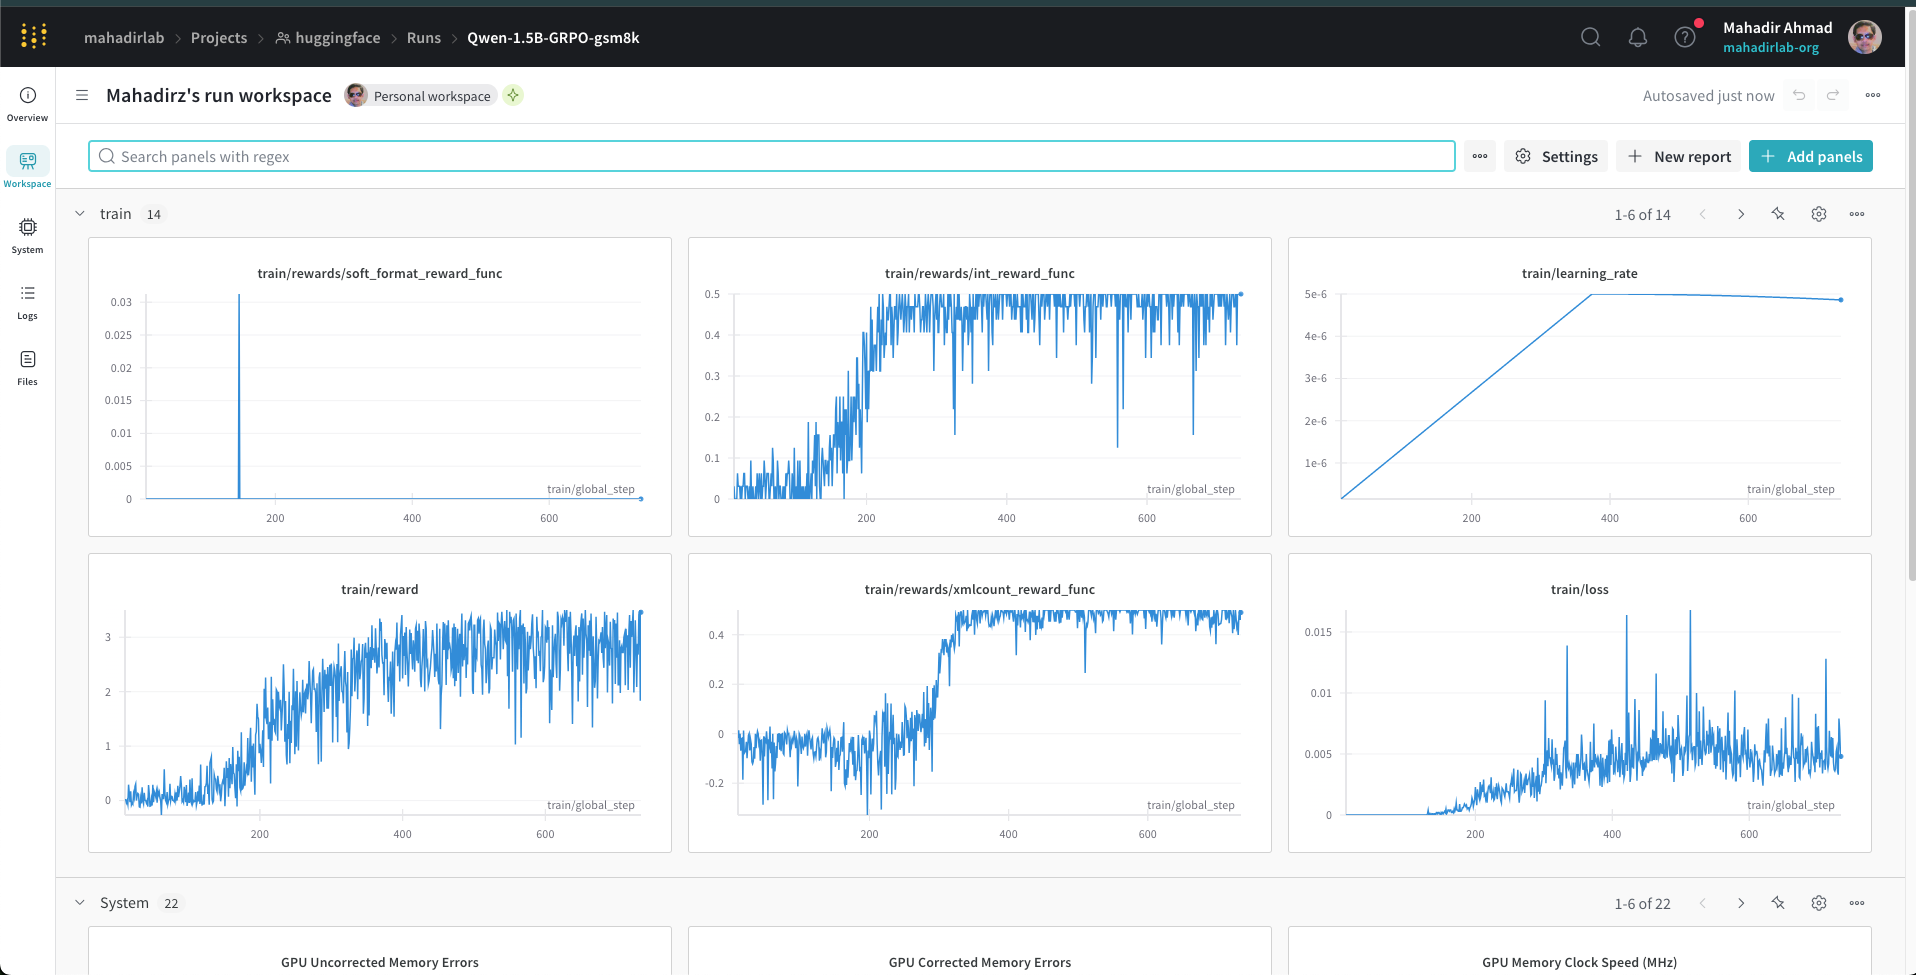Navigate to mahadirlab breadcrumb
Viewport: 1916px width, 975px height.
124,38
